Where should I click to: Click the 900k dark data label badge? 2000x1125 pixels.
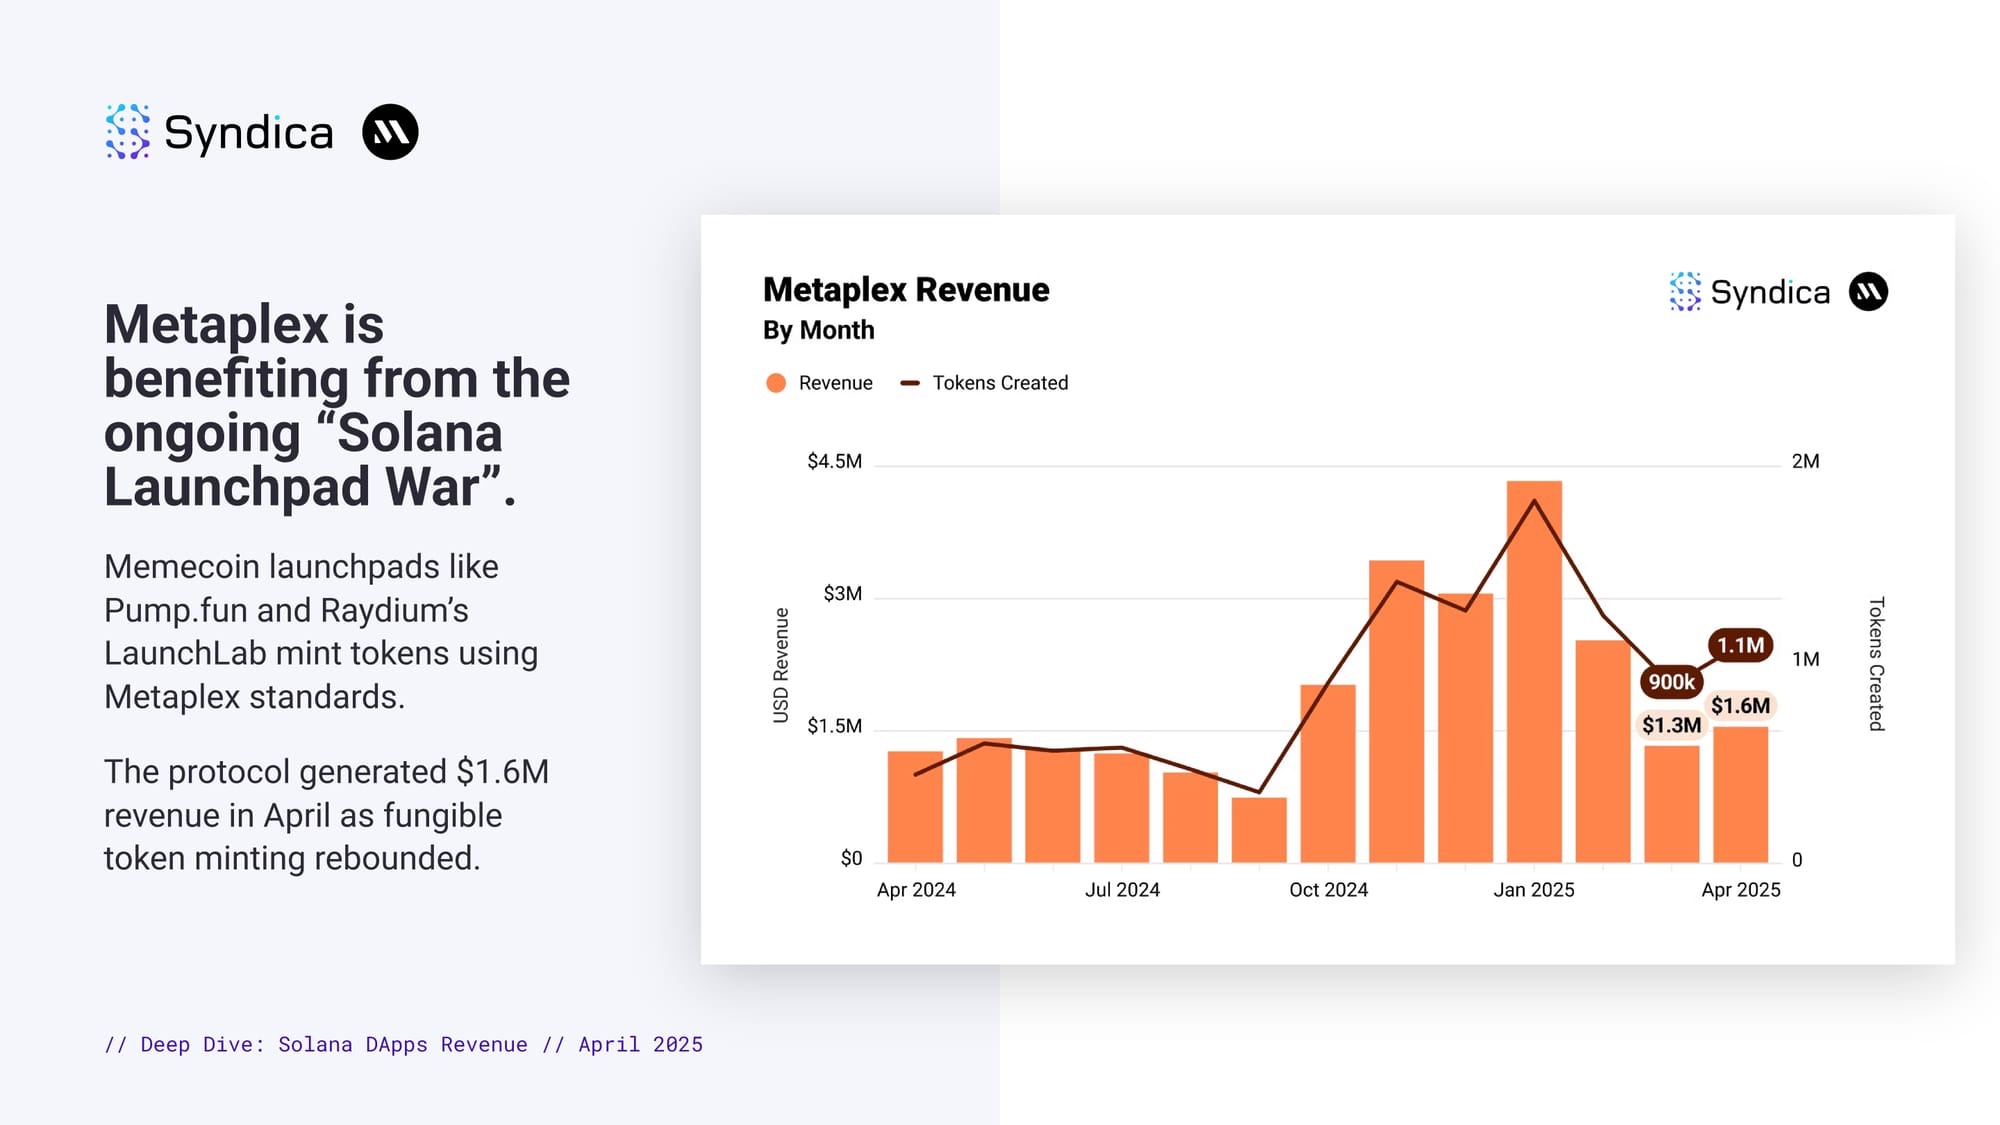point(1671,682)
